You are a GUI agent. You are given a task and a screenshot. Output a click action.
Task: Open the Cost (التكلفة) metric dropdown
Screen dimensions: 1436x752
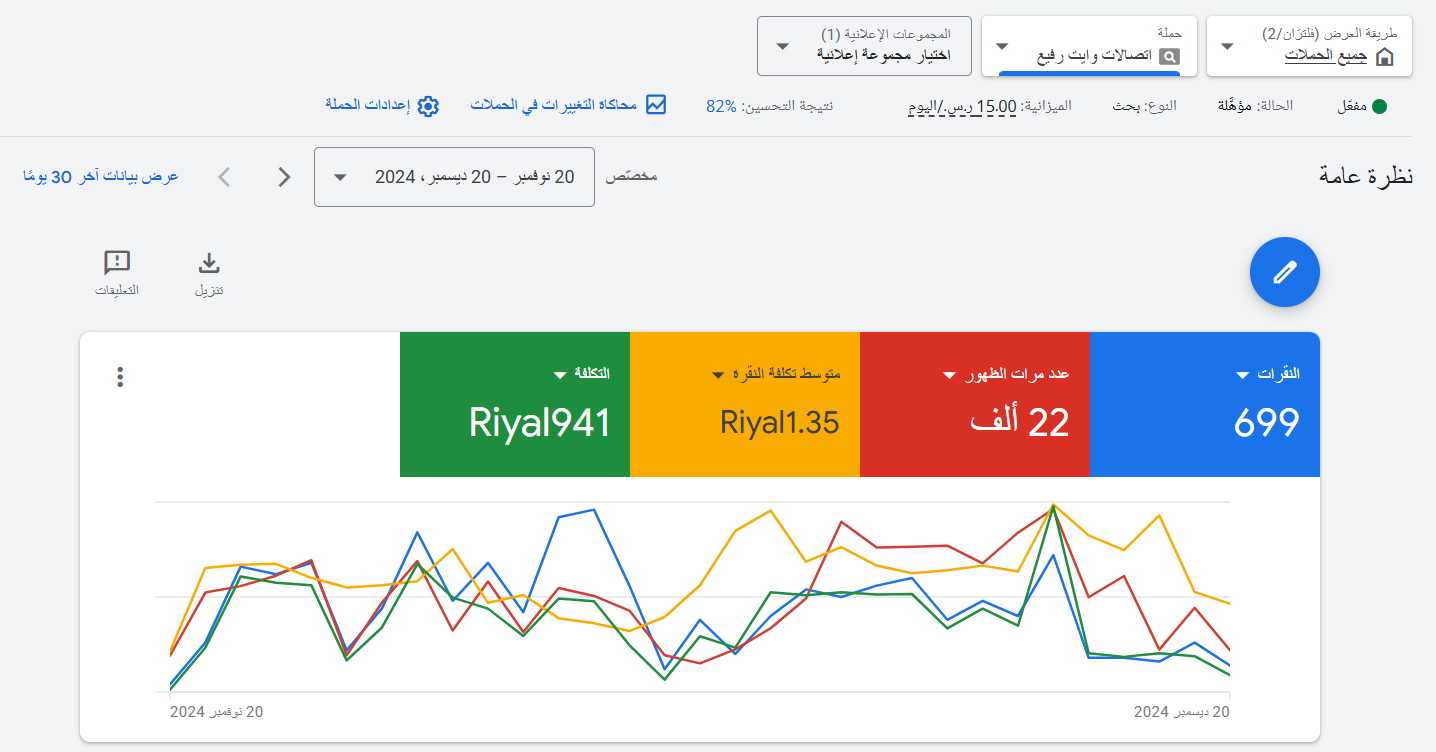pos(581,374)
